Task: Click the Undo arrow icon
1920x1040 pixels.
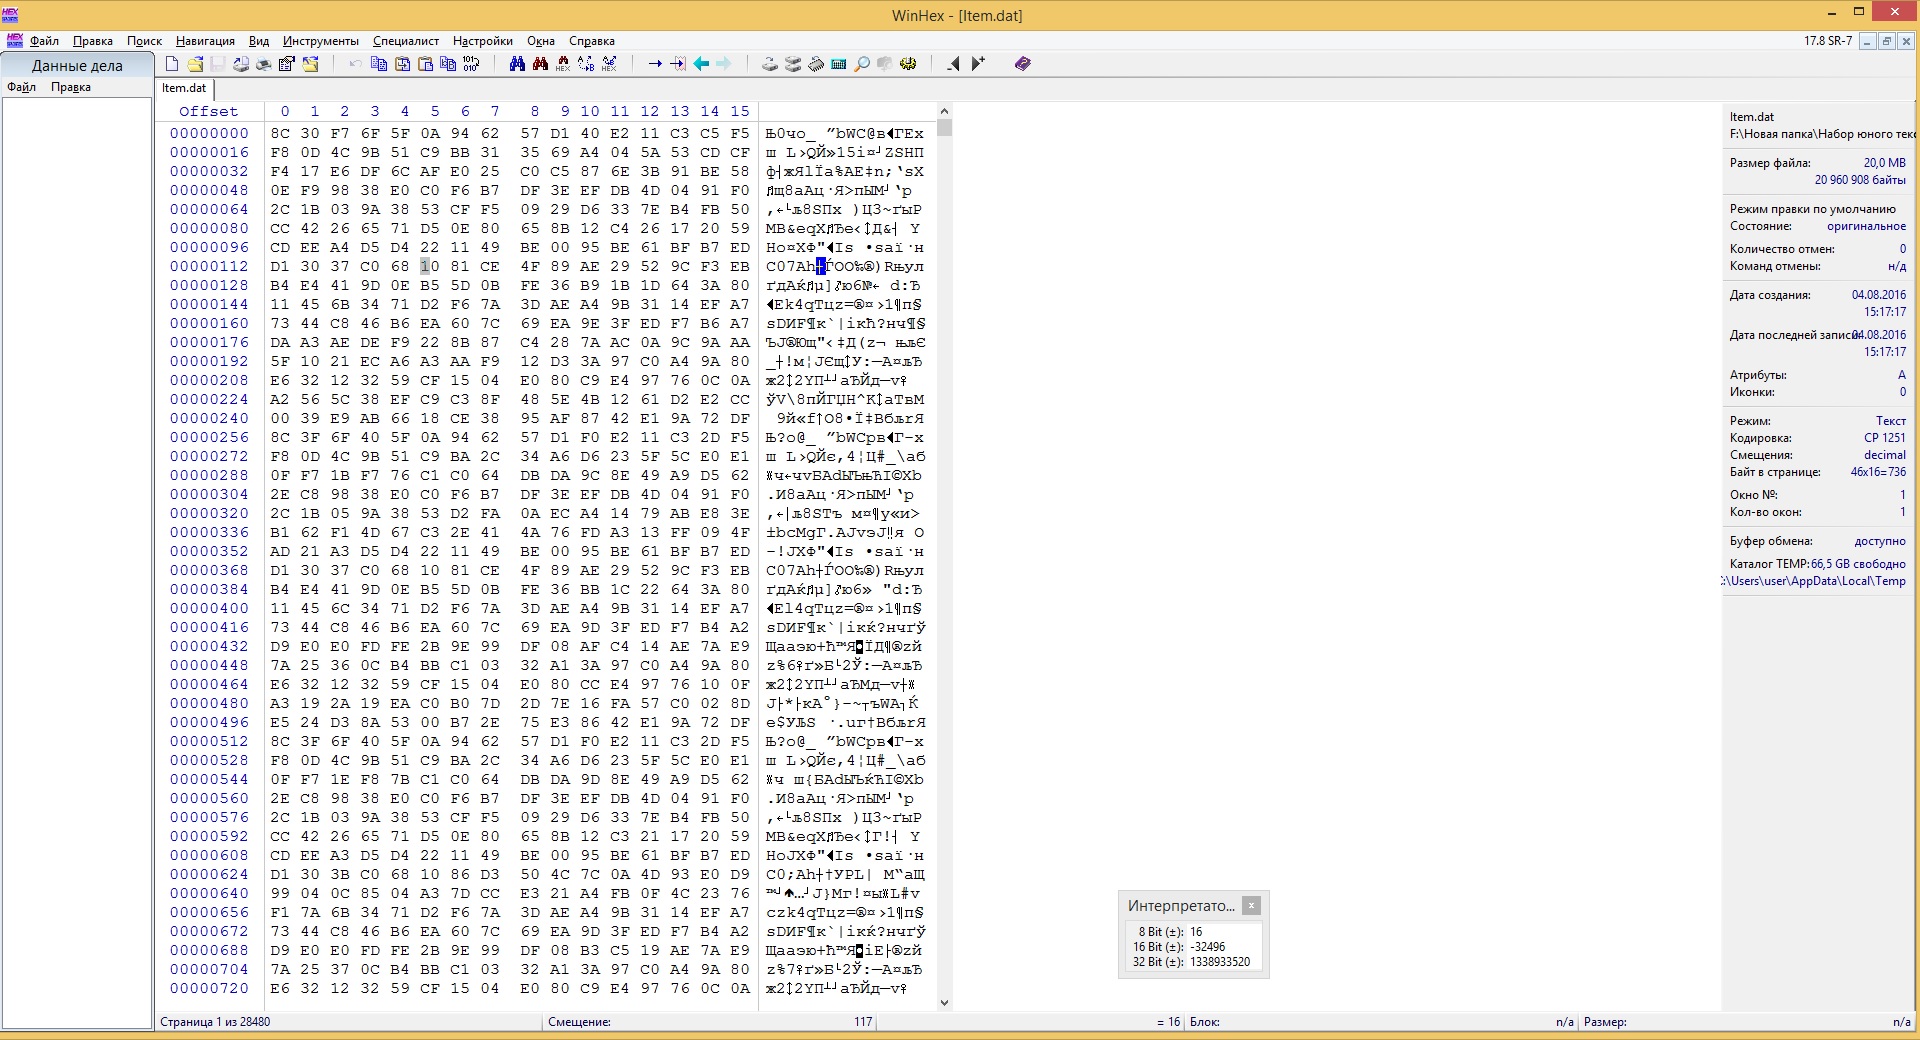Action: pyautogui.click(x=356, y=63)
